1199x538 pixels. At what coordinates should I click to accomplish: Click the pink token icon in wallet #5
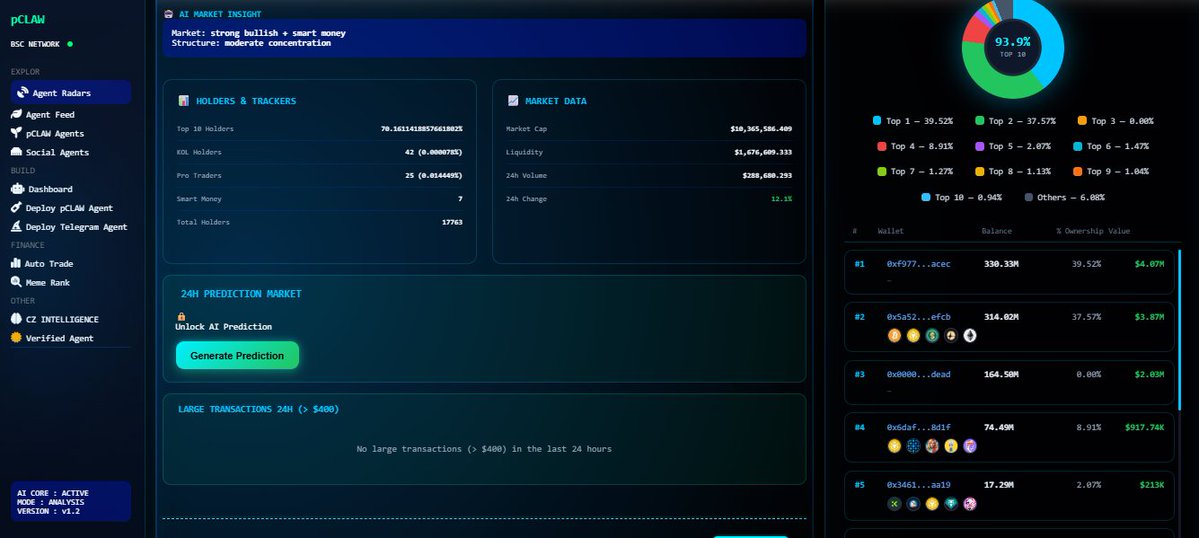point(970,504)
